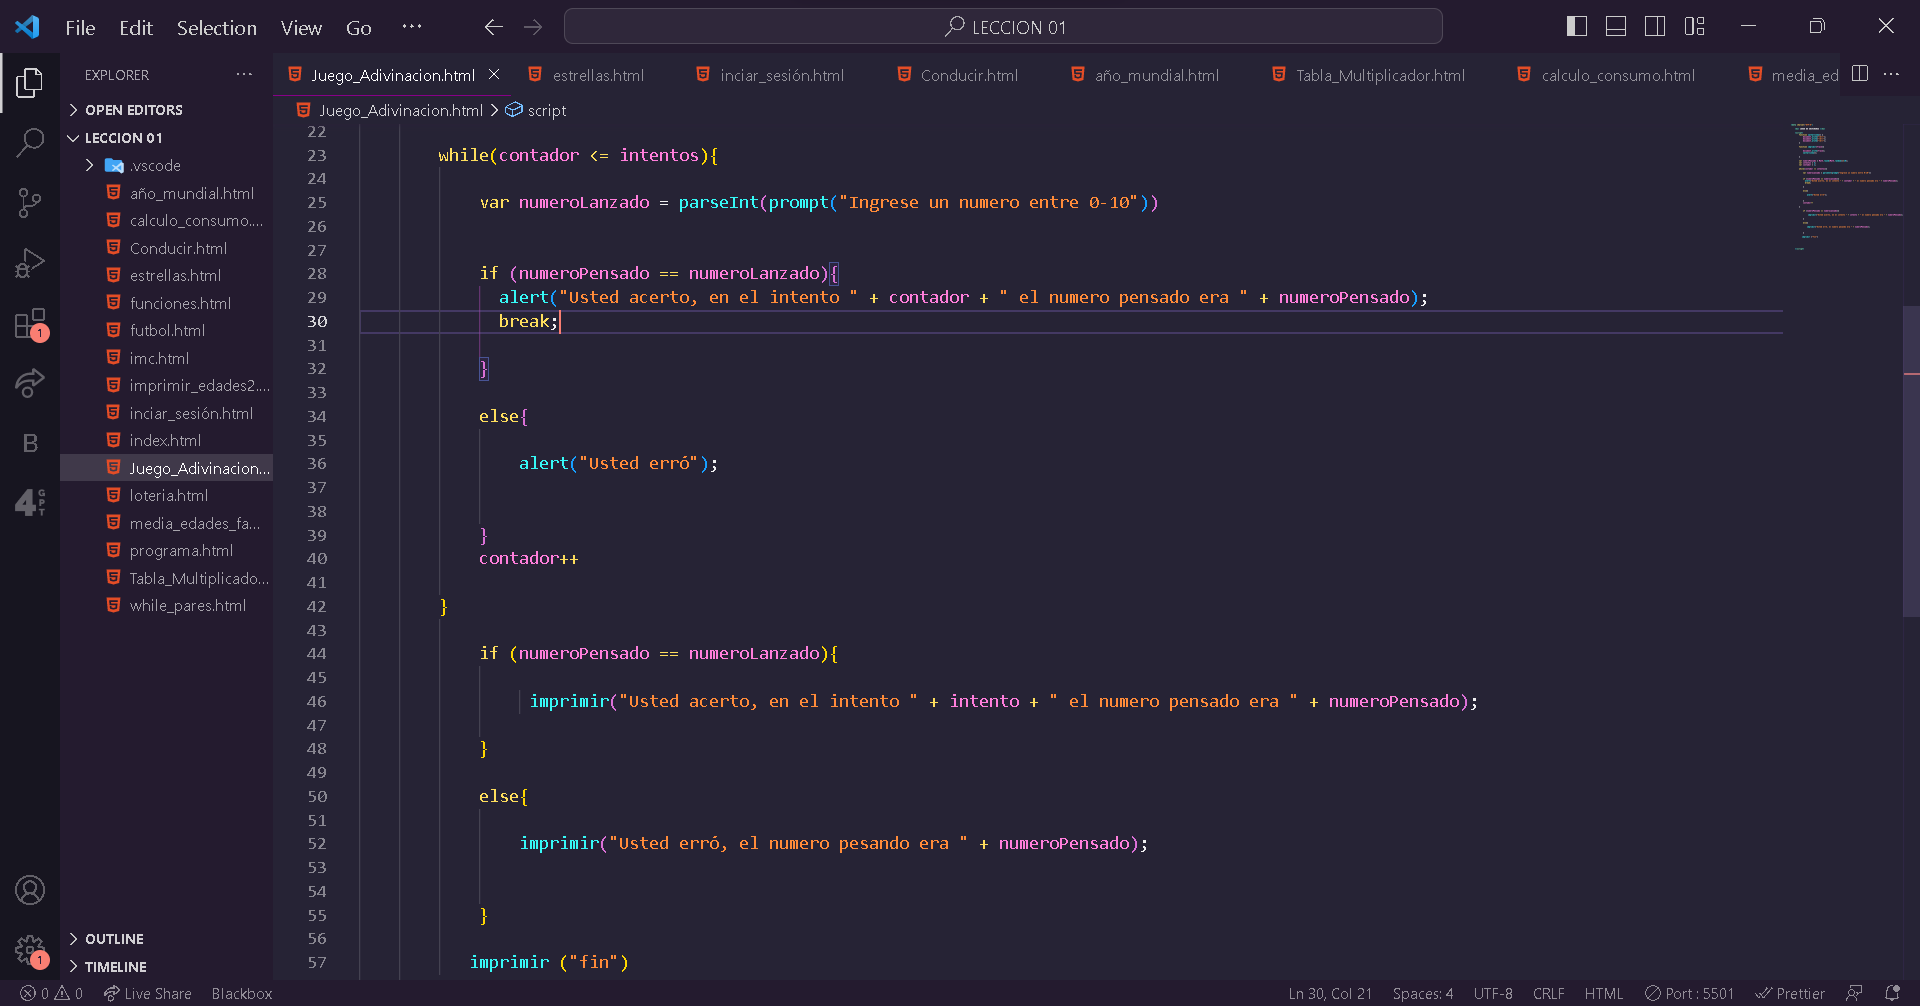Open futbol.html in the explorer
This screenshot has height=1006, width=1920.
tap(167, 331)
